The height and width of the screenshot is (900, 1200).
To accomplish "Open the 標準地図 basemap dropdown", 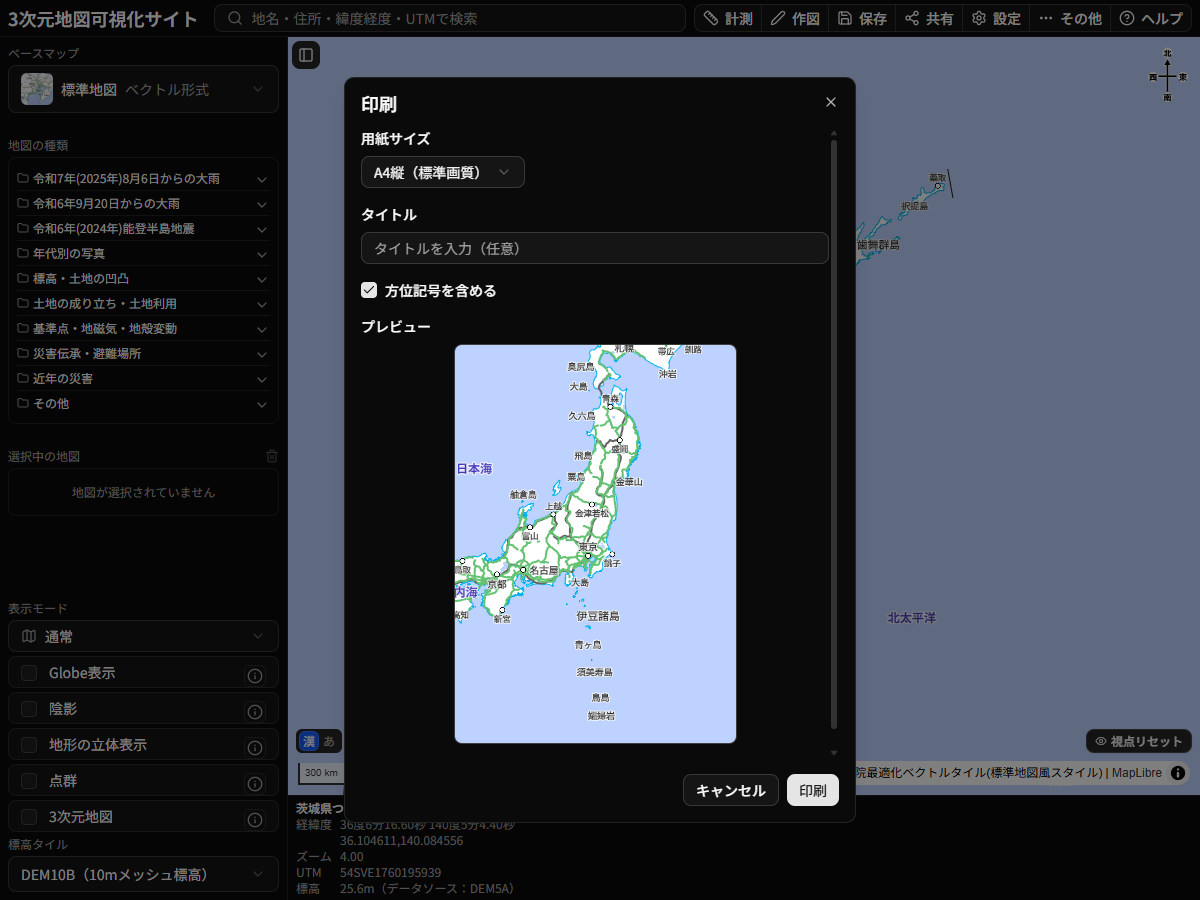I will (143, 89).
